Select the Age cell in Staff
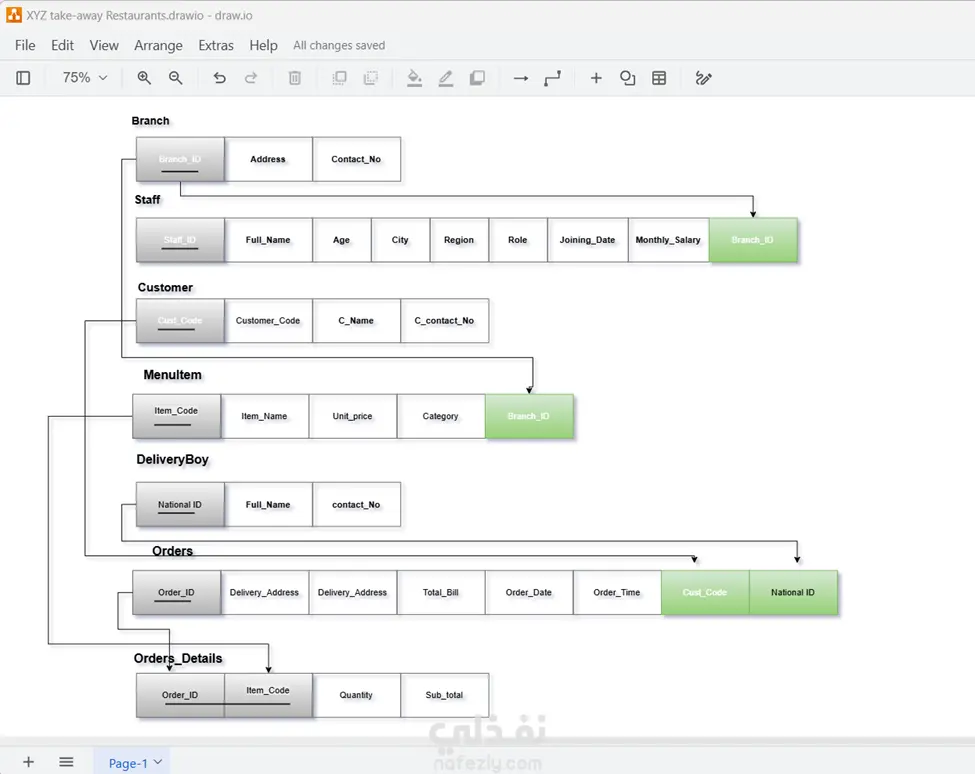975x774 pixels. point(341,240)
